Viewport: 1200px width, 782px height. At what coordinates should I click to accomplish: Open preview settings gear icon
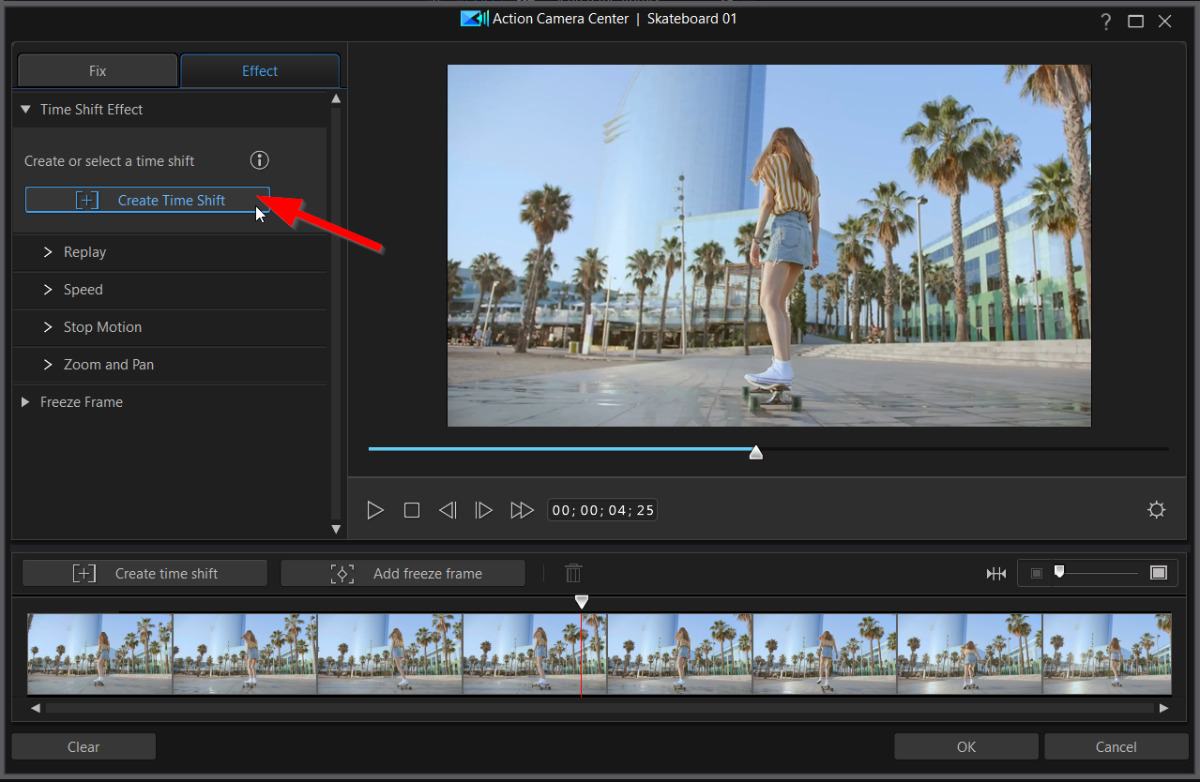[x=1156, y=510]
